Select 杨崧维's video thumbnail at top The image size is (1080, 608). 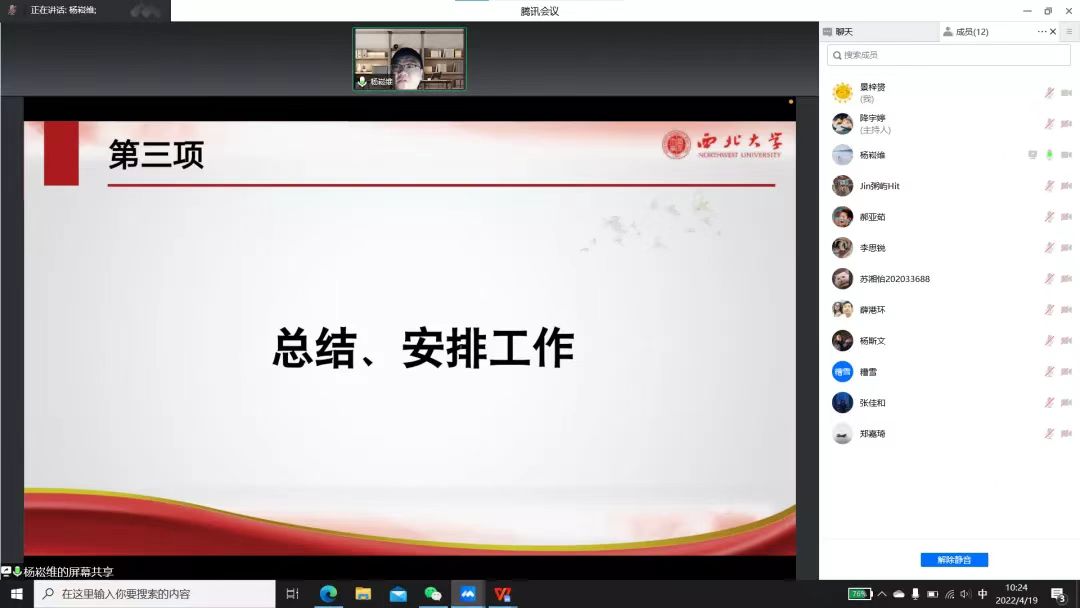pyautogui.click(x=409, y=59)
